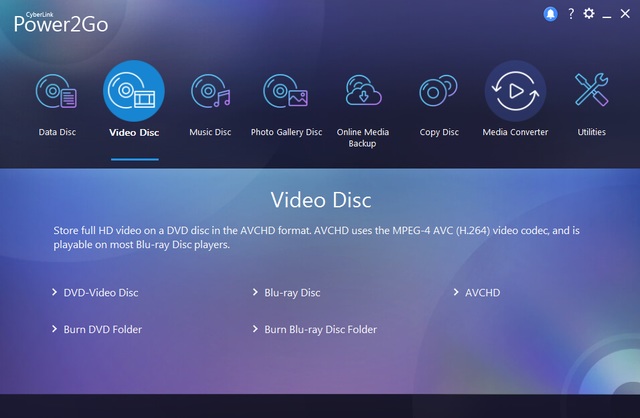Click the Video Disc section heading

tap(321, 200)
